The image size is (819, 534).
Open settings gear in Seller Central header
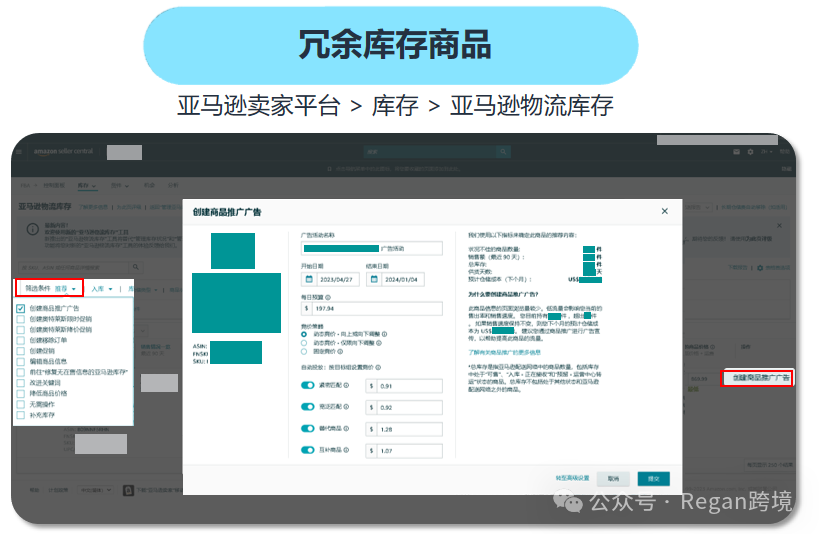(751, 152)
